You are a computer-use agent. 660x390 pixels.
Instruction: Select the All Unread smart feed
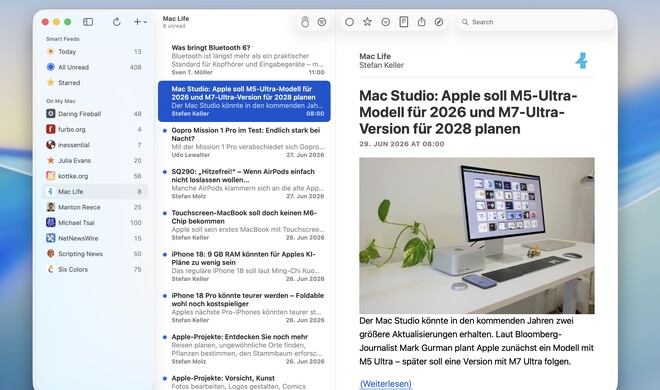click(x=95, y=67)
